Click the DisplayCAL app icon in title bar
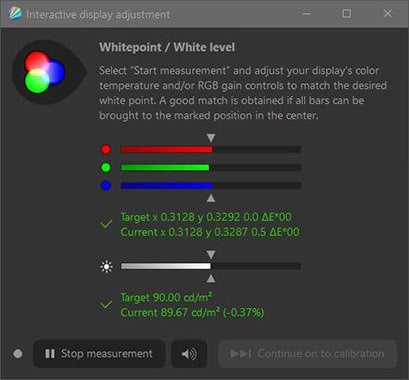The height and width of the screenshot is (380, 409). pyautogui.click(x=15, y=14)
